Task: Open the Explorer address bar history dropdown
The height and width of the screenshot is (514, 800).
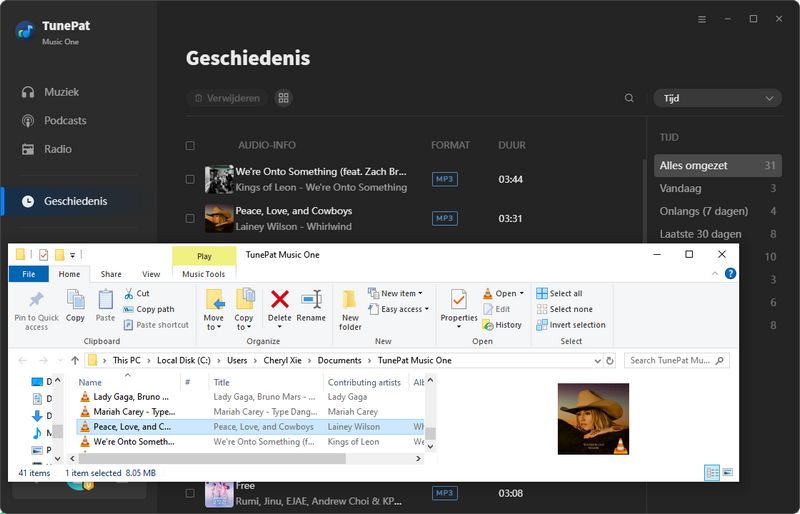Action: (x=597, y=361)
